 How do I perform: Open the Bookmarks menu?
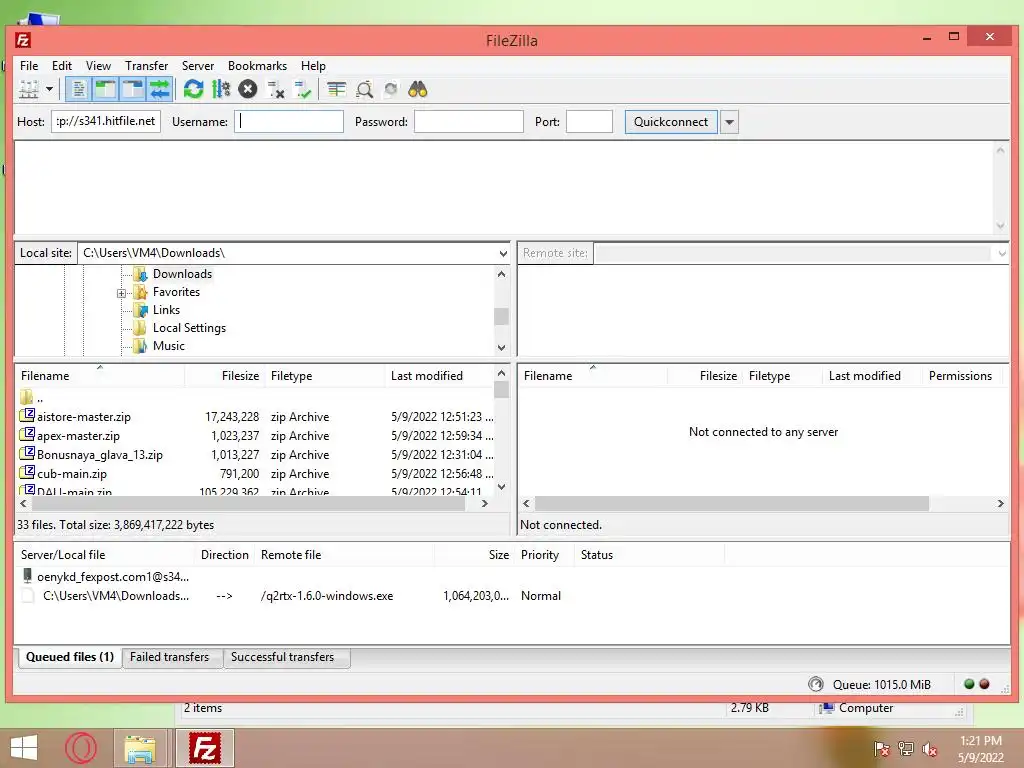click(257, 66)
